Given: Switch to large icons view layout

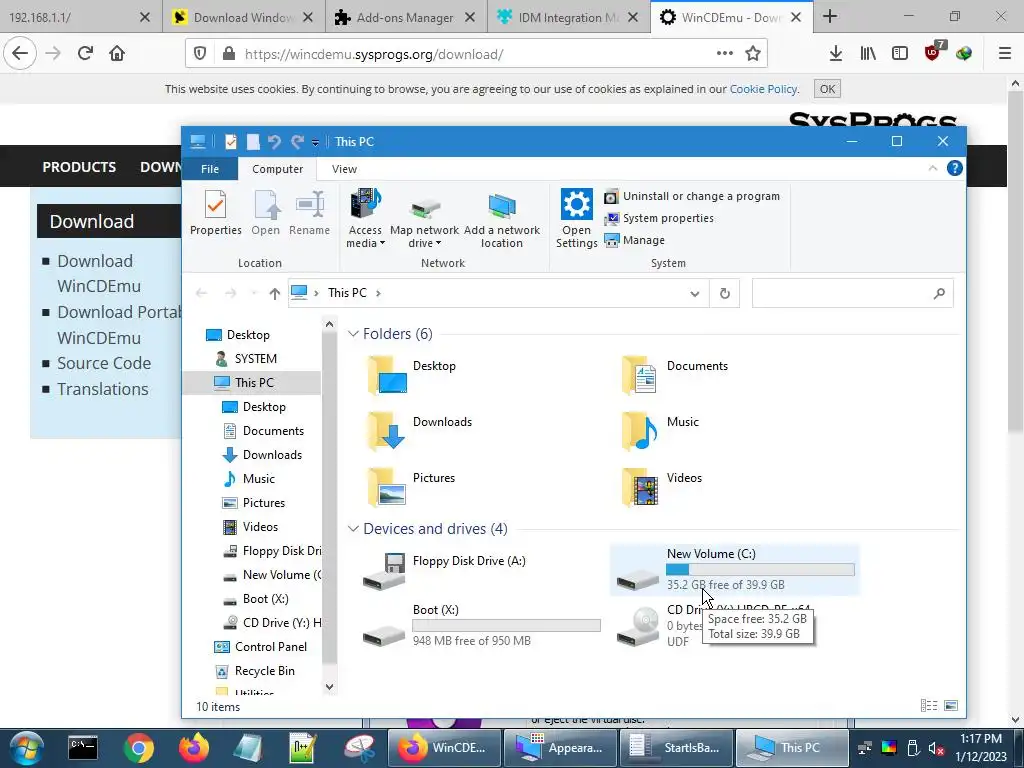Looking at the screenshot, I should [951, 705].
